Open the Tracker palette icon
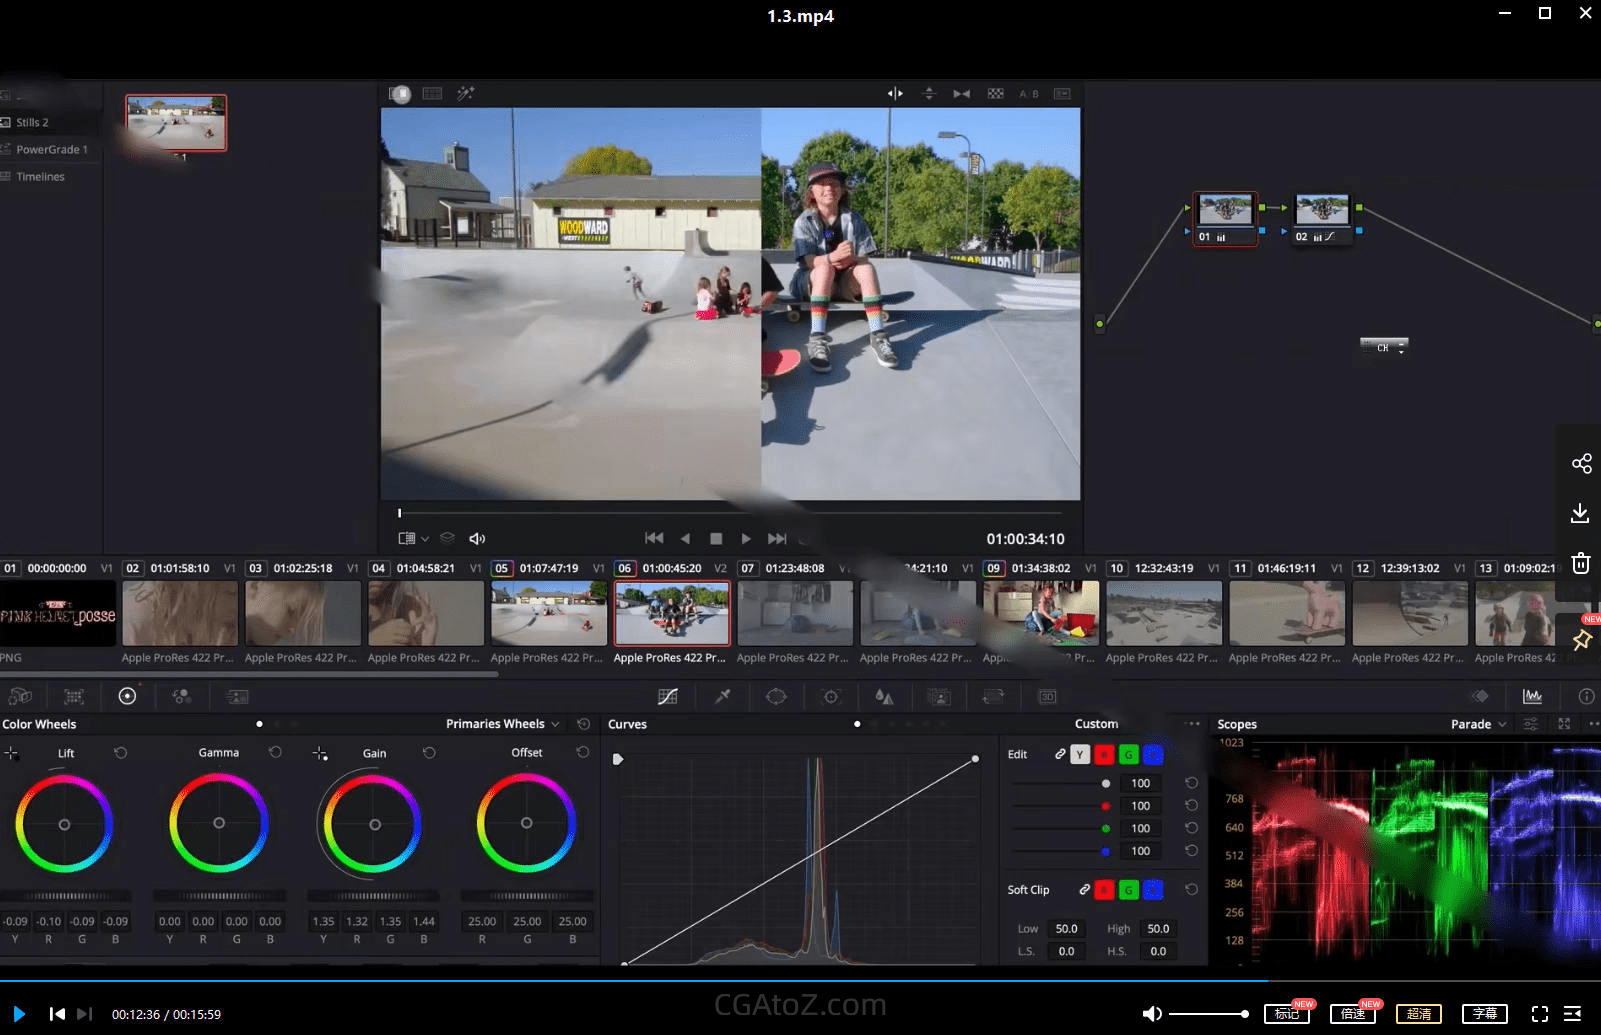This screenshot has width=1601, height=1035. tap(830, 696)
